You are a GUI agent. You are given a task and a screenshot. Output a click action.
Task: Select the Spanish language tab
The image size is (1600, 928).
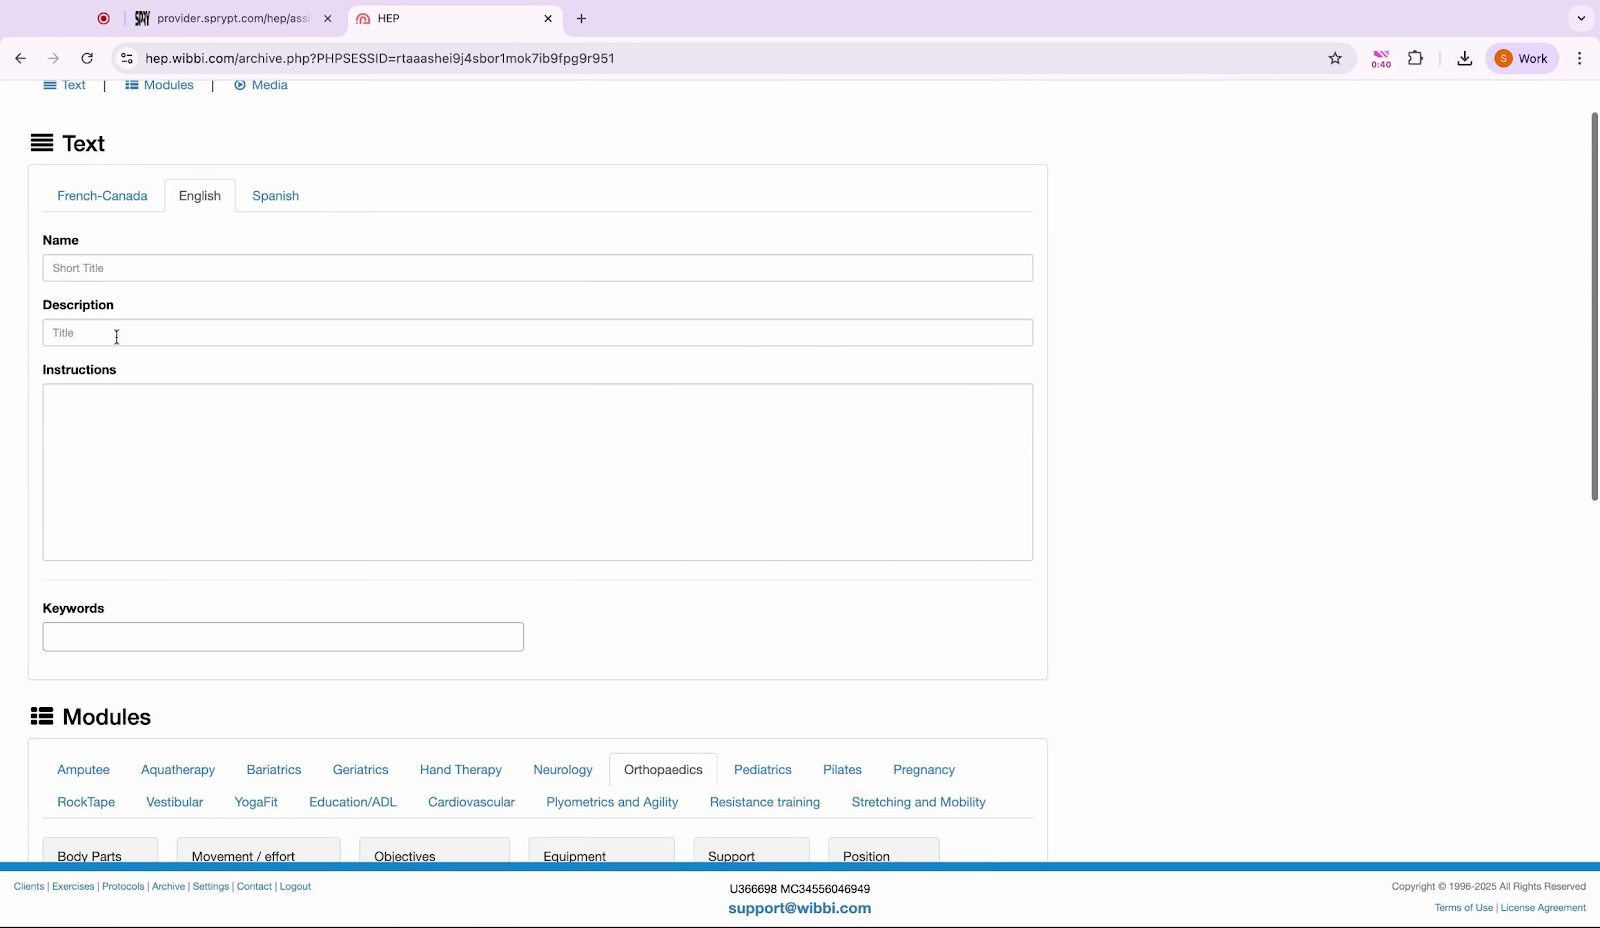coord(276,196)
